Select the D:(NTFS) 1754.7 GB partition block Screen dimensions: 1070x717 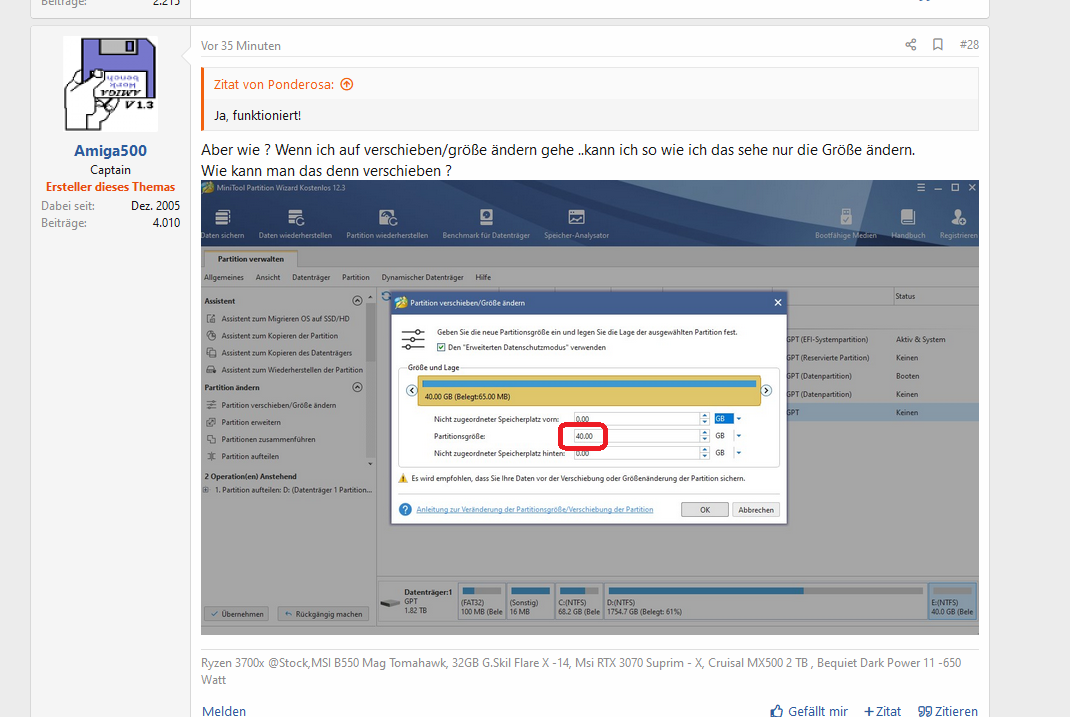click(765, 601)
